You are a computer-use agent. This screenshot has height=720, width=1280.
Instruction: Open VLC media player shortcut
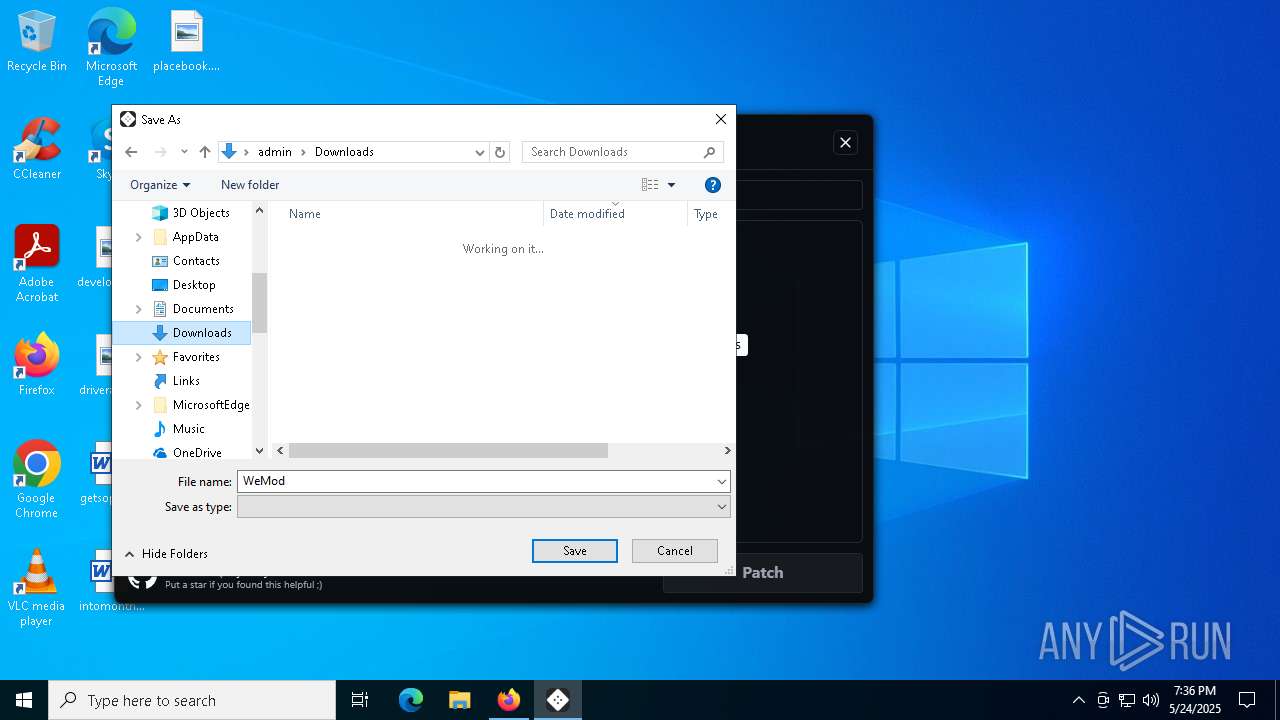tap(37, 588)
